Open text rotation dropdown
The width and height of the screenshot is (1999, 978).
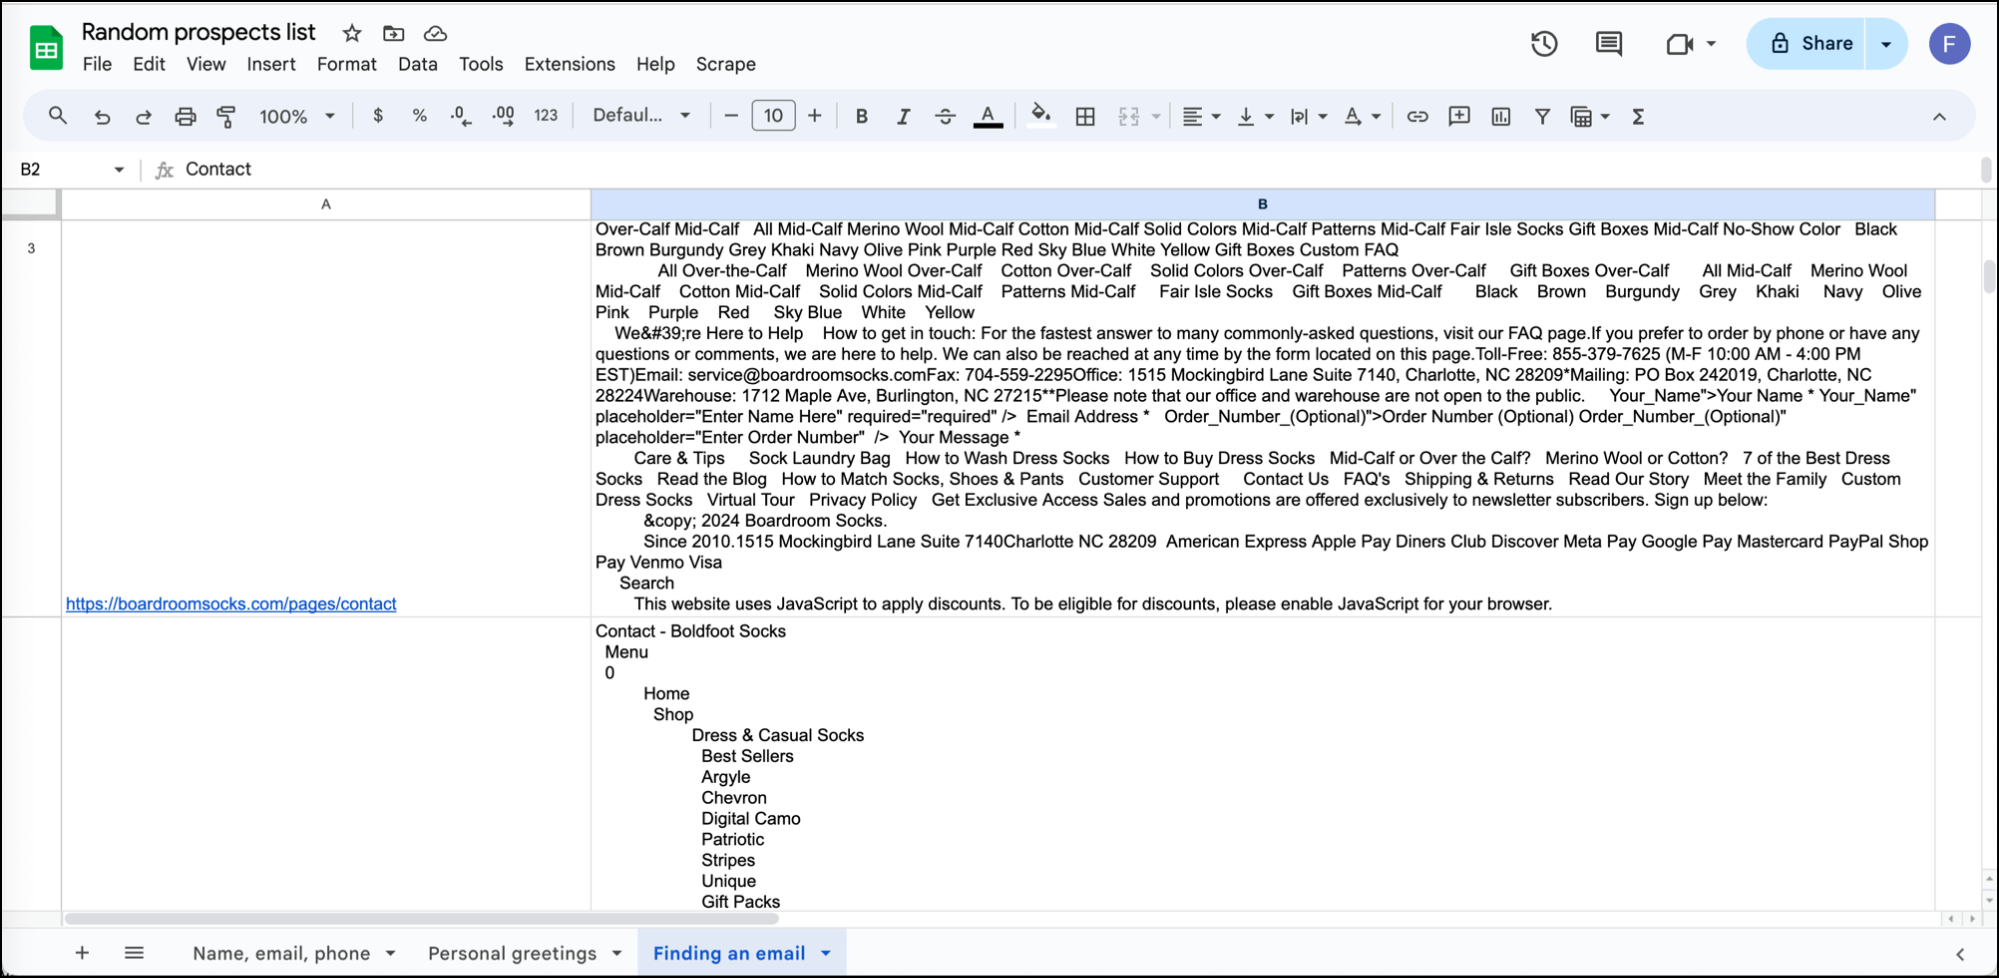coord(1362,116)
